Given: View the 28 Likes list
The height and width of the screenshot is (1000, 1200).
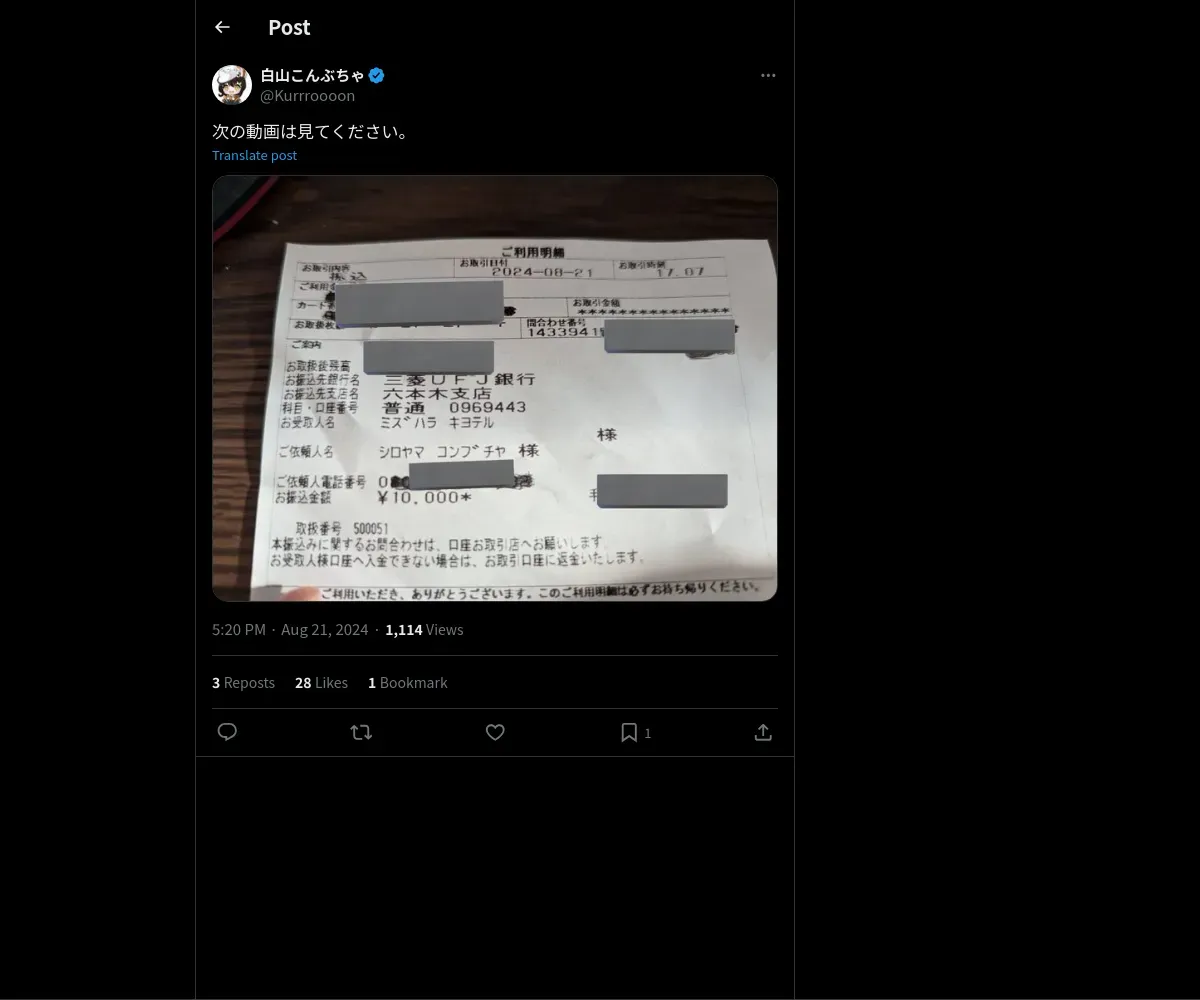Looking at the screenshot, I should (x=321, y=682).
